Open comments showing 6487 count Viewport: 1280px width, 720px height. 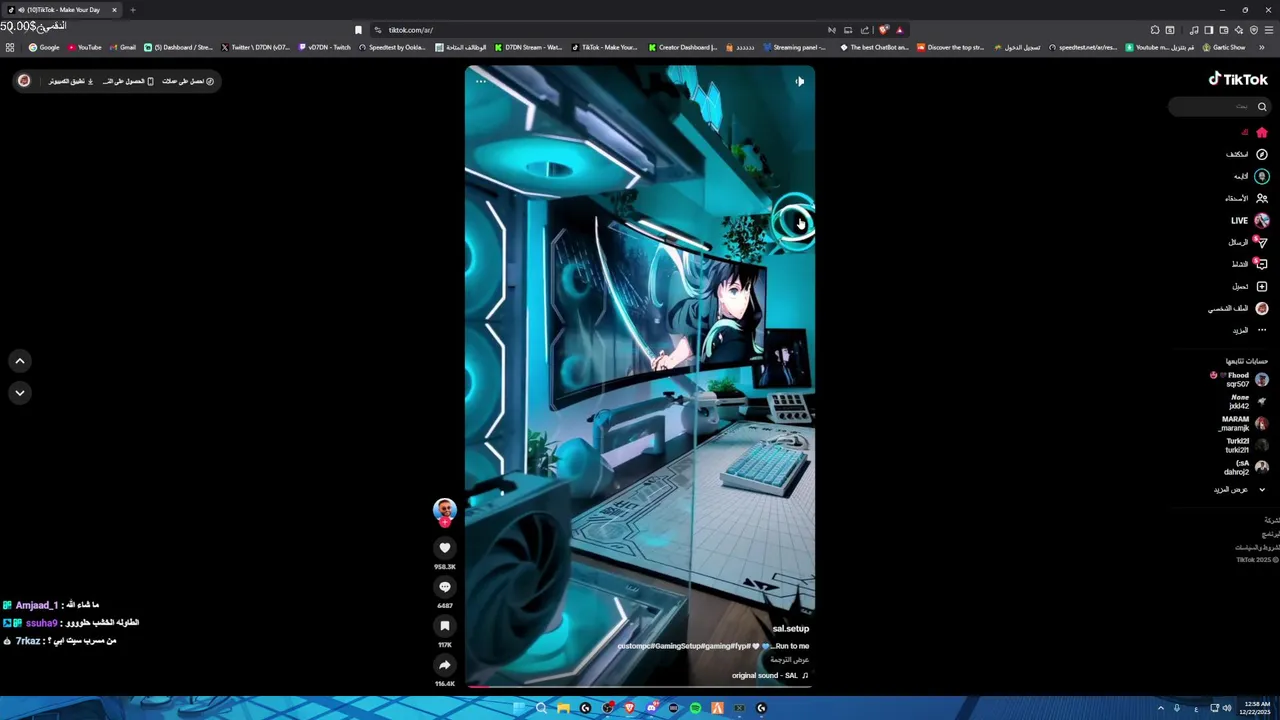[445, 587]
